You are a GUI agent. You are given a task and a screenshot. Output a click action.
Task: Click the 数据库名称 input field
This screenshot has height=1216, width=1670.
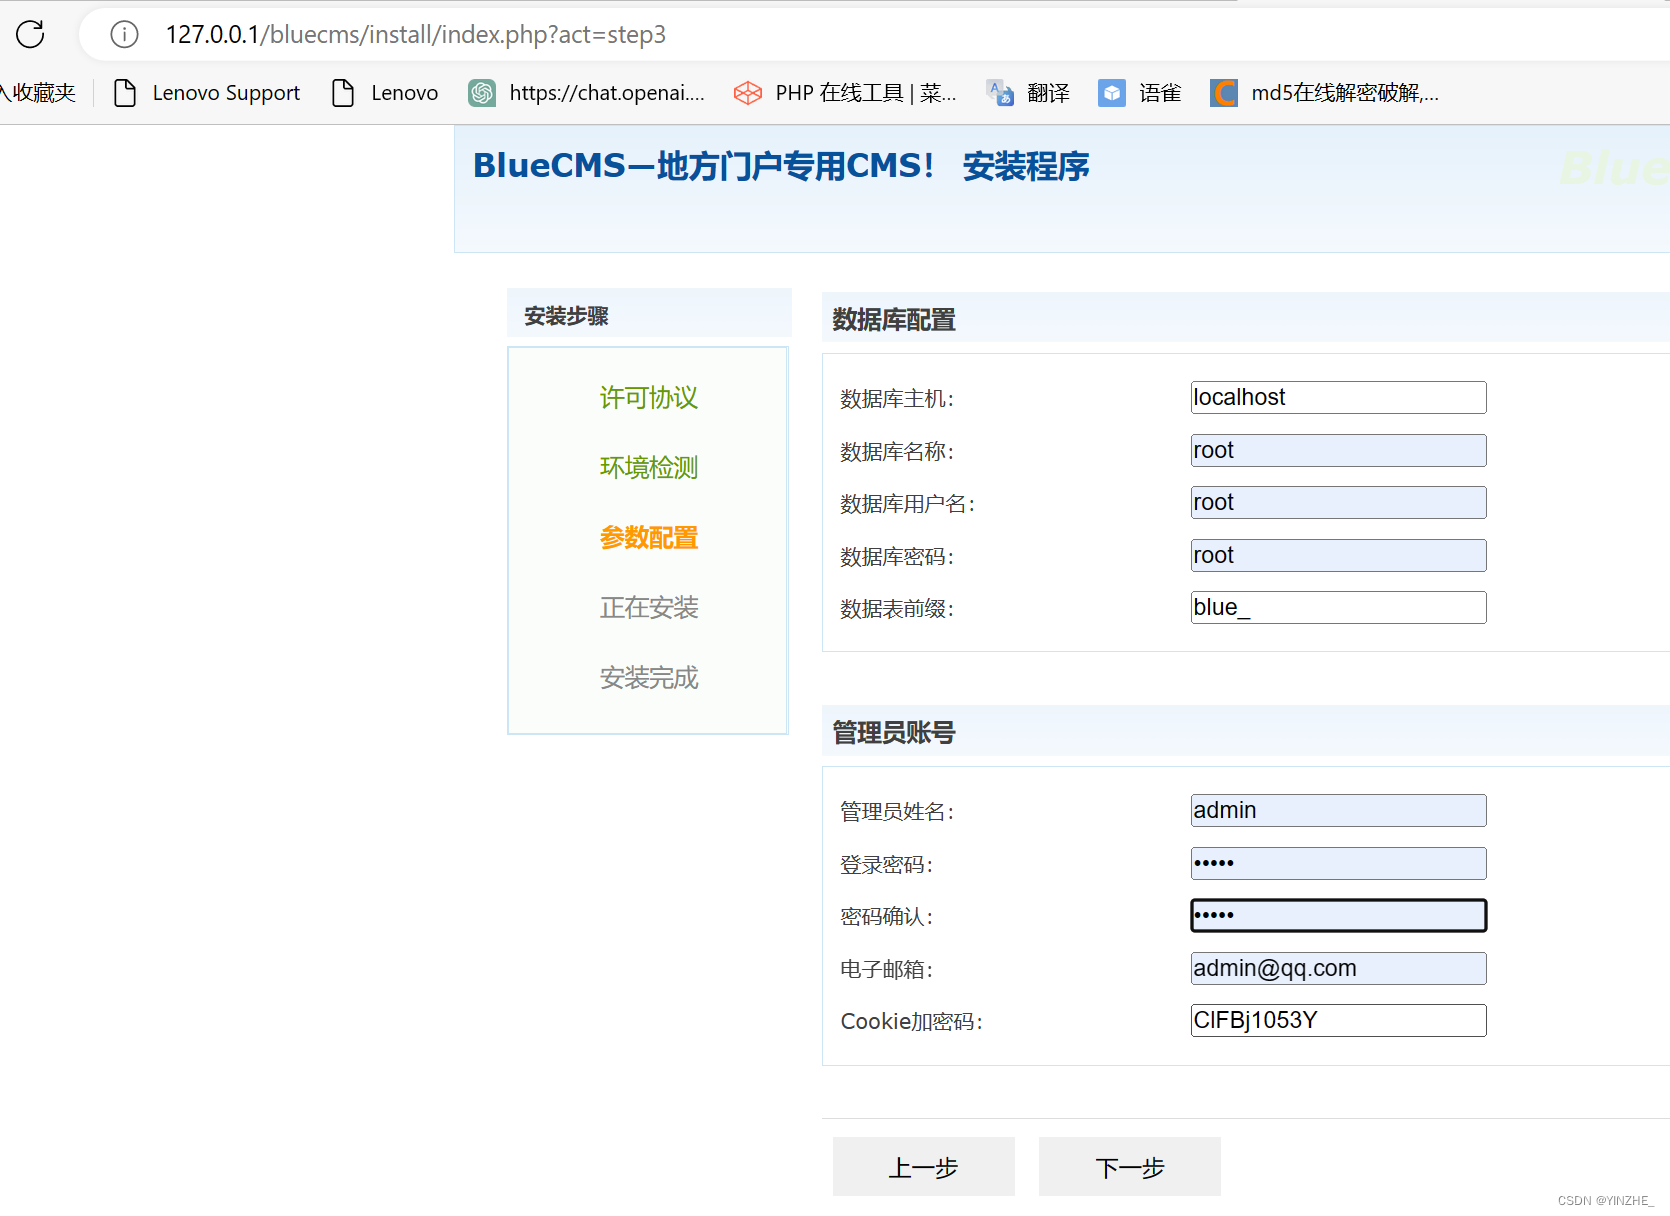point(1338,450)
